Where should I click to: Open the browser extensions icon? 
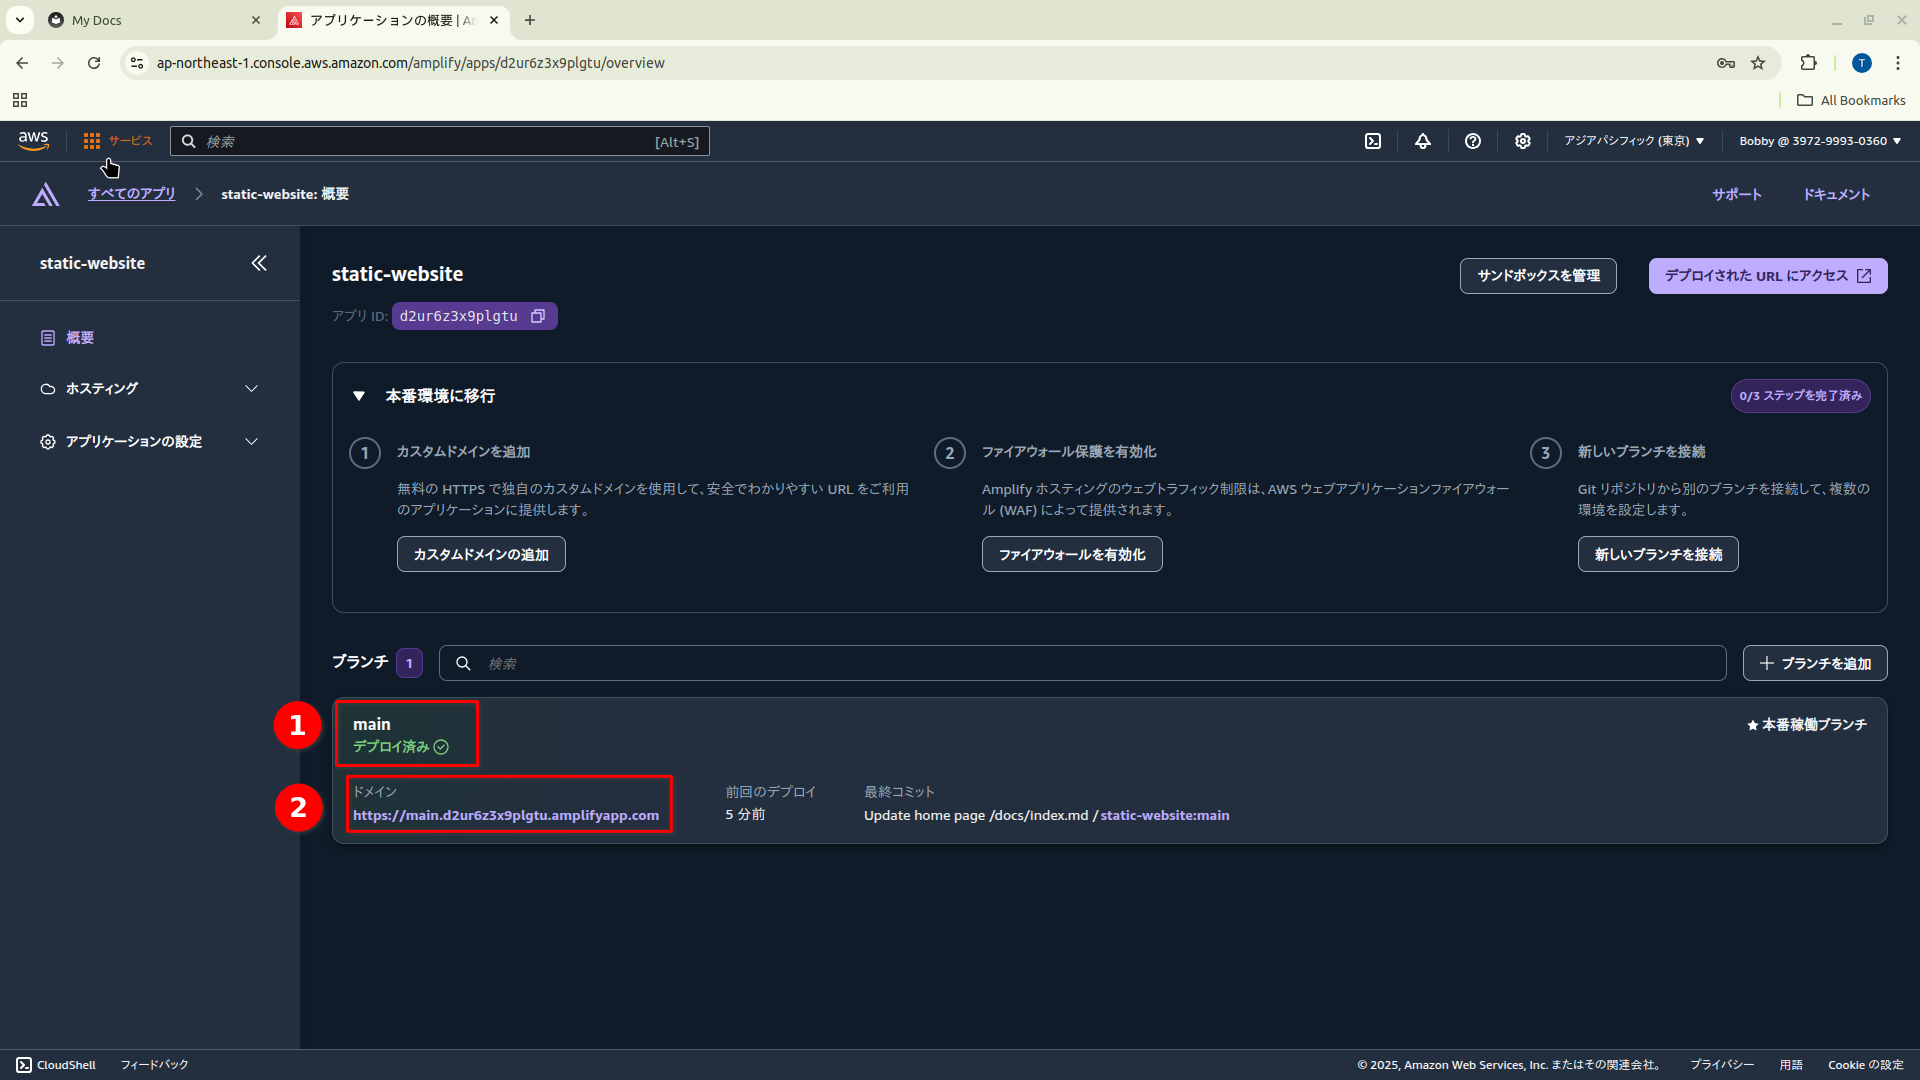1809,62
